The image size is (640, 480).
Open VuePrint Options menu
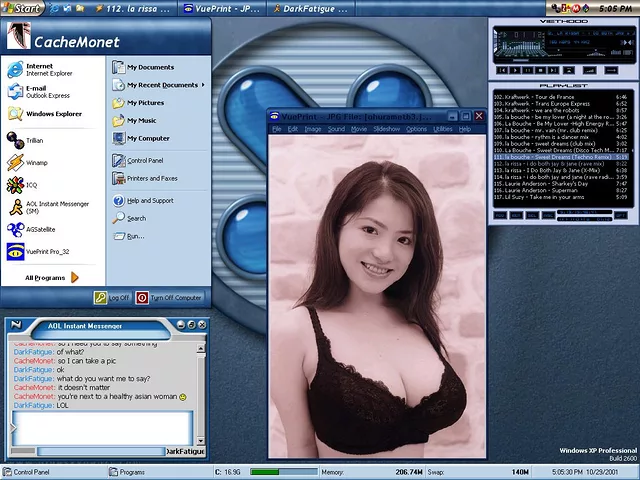coord(416,129)
